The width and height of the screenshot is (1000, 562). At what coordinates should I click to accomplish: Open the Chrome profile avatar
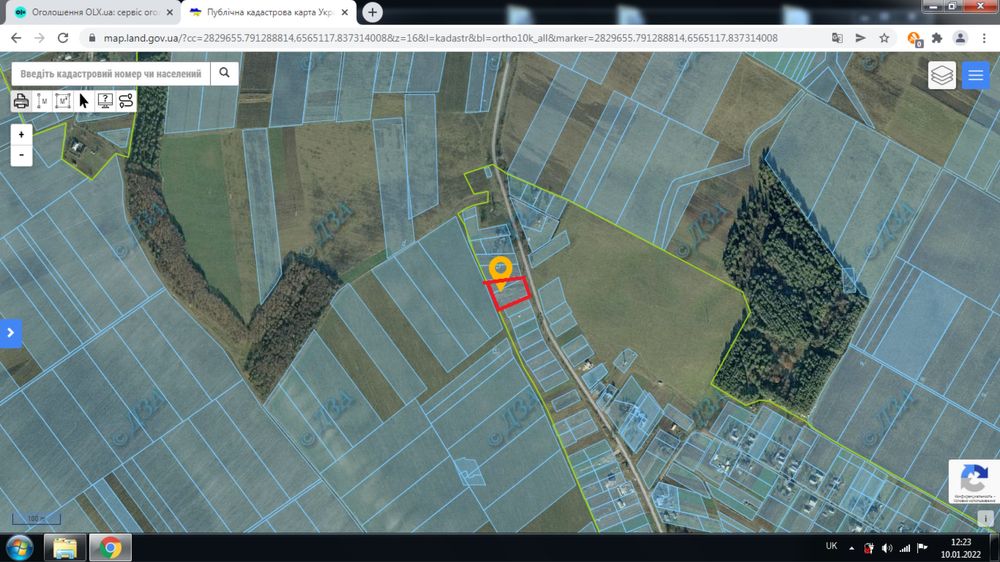point(960,38)
